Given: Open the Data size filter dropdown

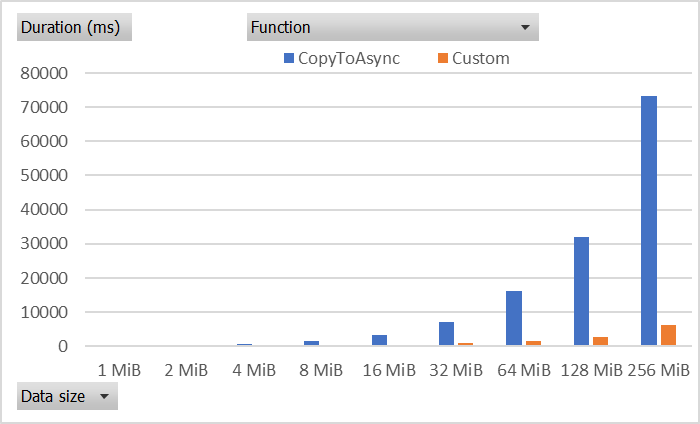Looking at the screenshot, I should (103, 397).
